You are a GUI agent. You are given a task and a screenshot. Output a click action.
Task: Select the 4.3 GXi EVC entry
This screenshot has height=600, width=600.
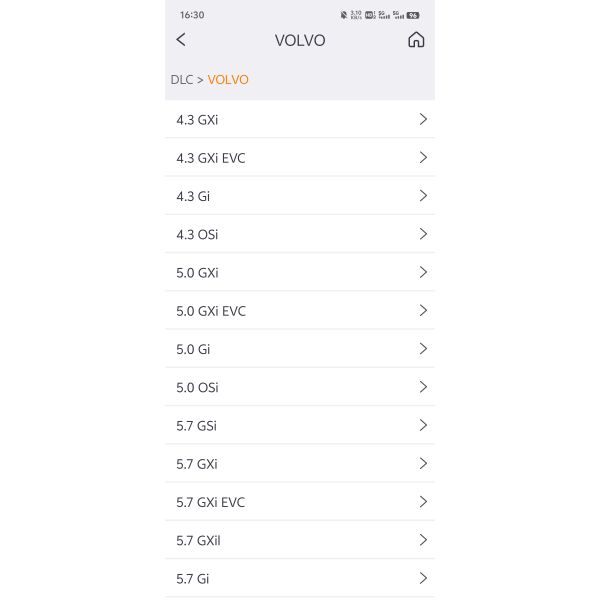pos(299,158)
